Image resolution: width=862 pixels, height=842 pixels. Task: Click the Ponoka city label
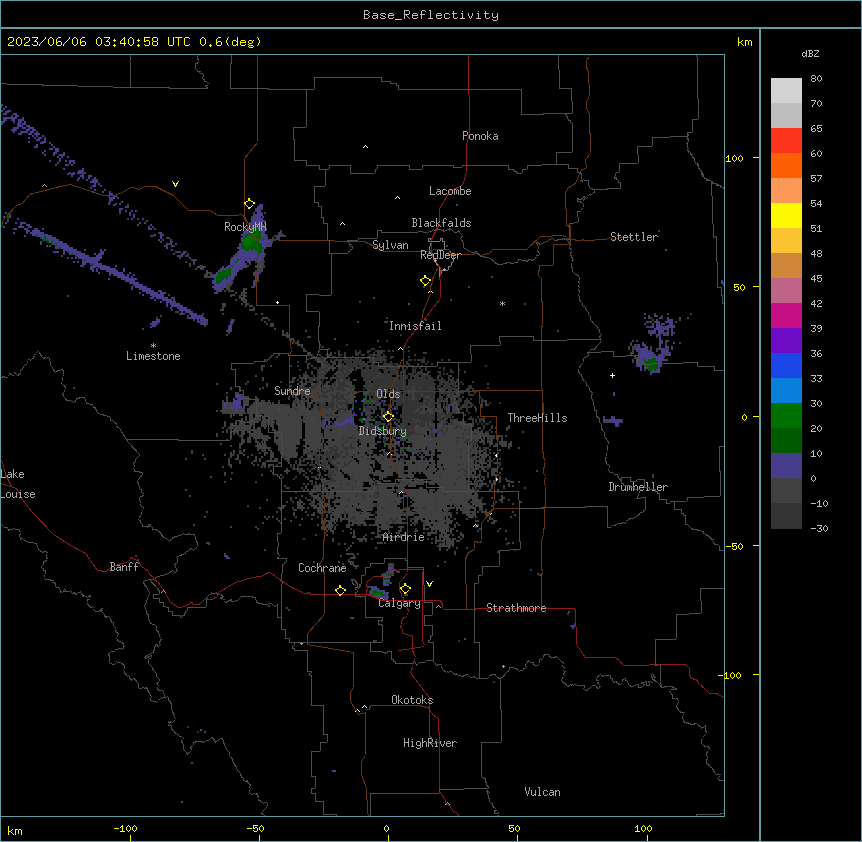pos(480,136)
